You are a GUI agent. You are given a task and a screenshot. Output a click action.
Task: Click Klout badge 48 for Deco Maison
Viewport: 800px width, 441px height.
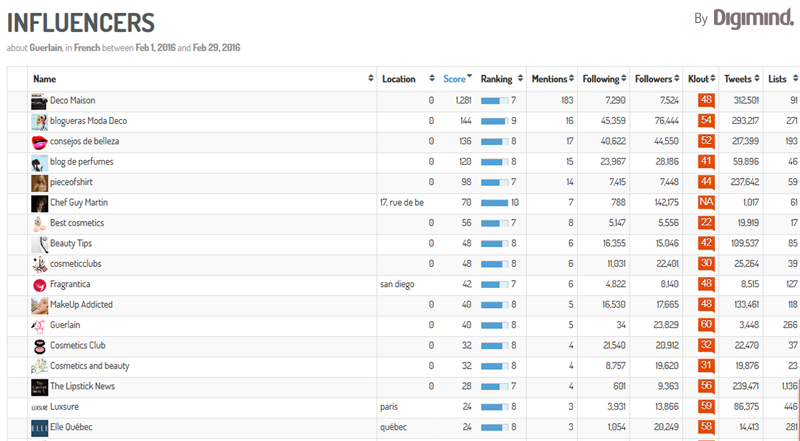click(x=706, y=100)
